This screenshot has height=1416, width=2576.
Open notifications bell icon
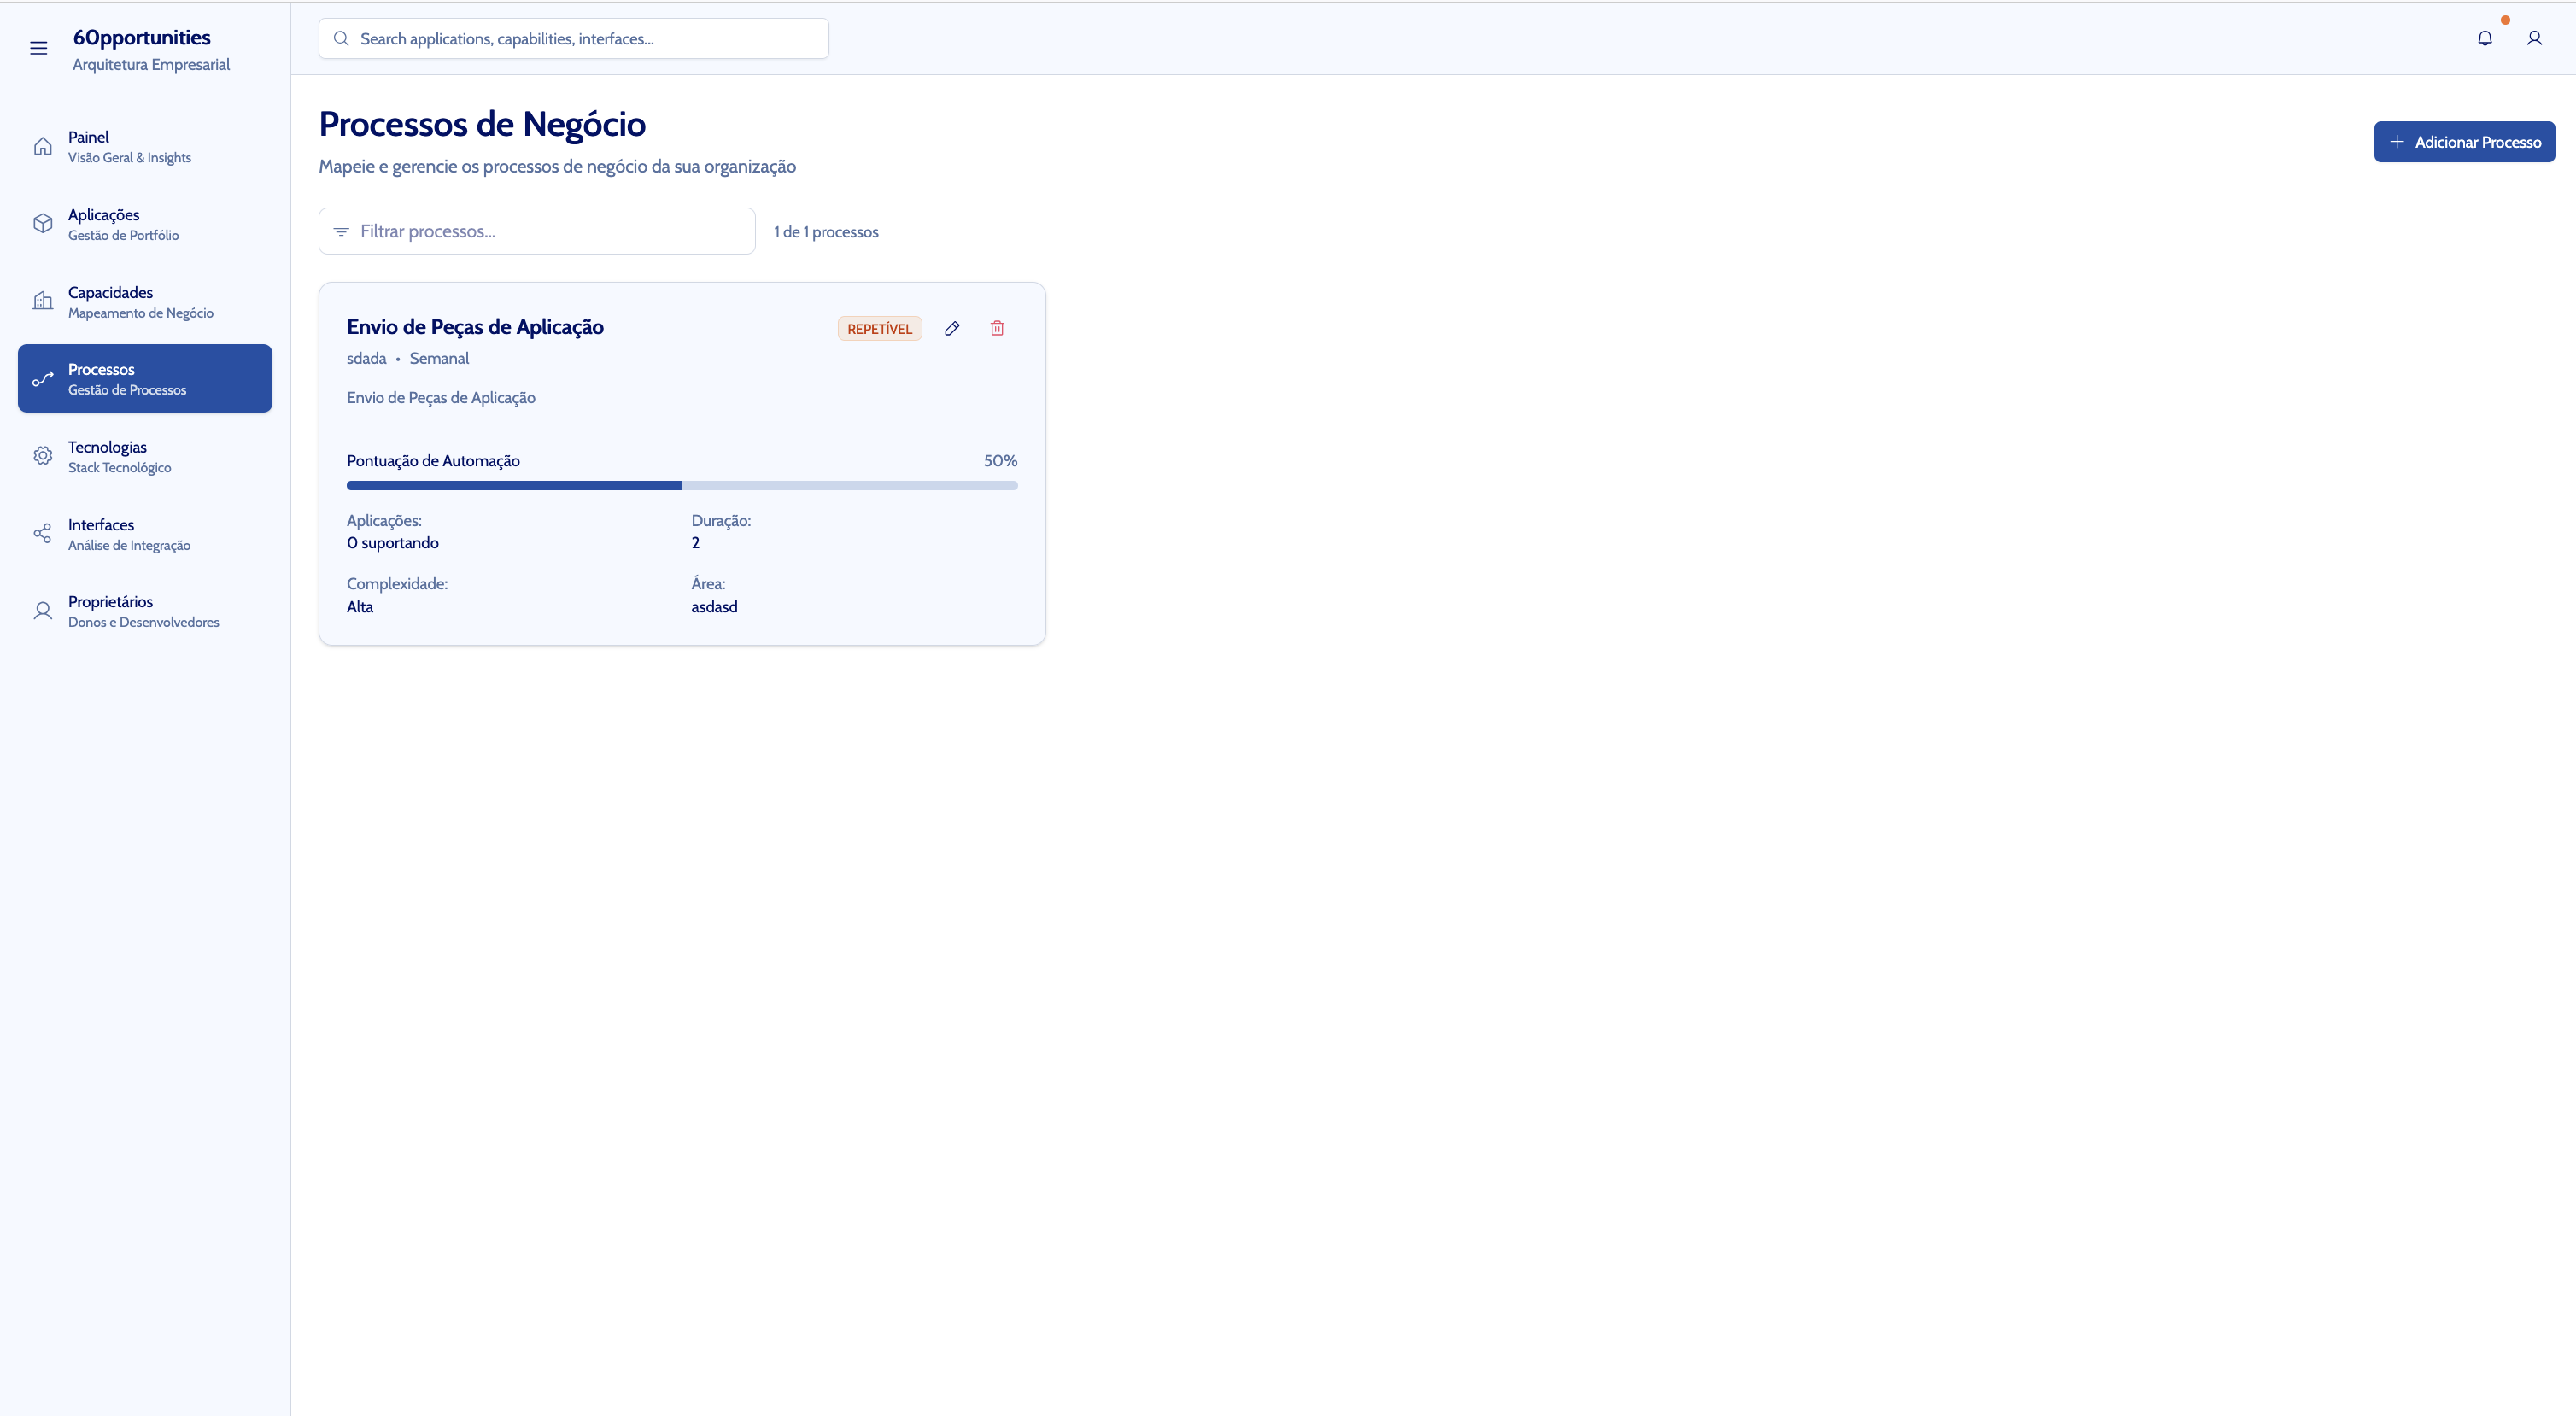pyautogui.click(x=2484, y=38)
